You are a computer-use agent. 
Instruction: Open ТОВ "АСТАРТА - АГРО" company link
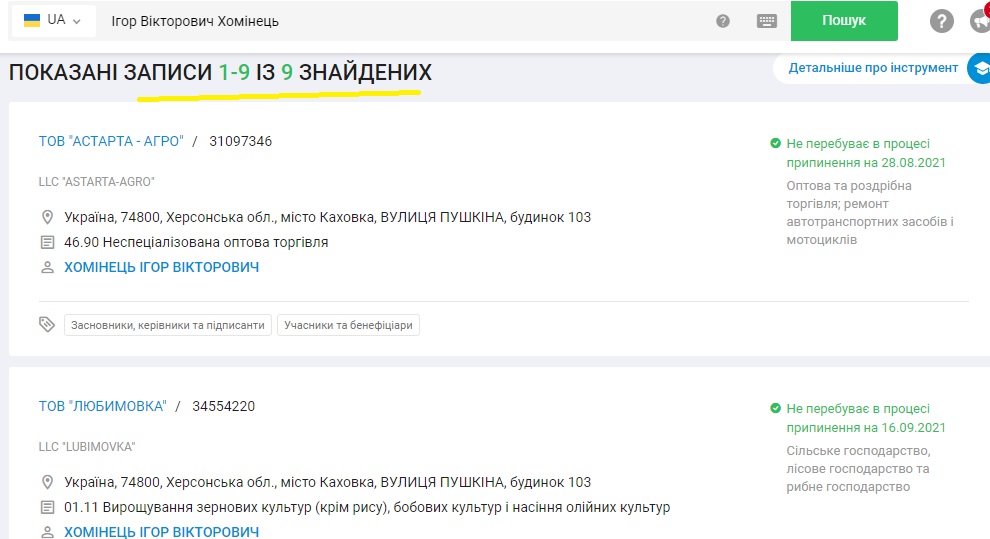click(111, 141)
